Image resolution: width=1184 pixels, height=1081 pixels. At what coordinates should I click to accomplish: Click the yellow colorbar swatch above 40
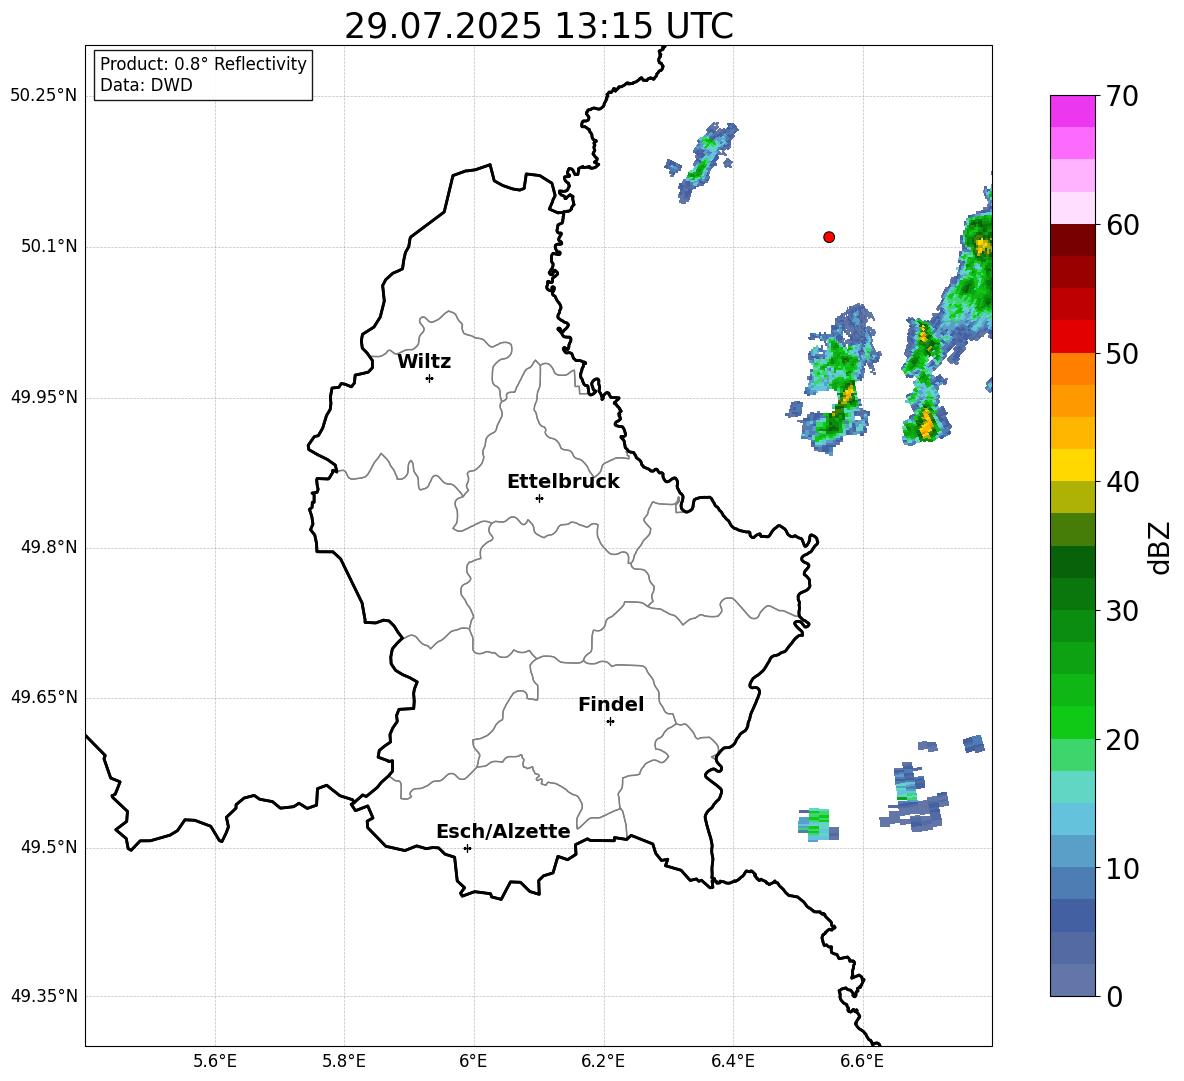[1072, 465]
